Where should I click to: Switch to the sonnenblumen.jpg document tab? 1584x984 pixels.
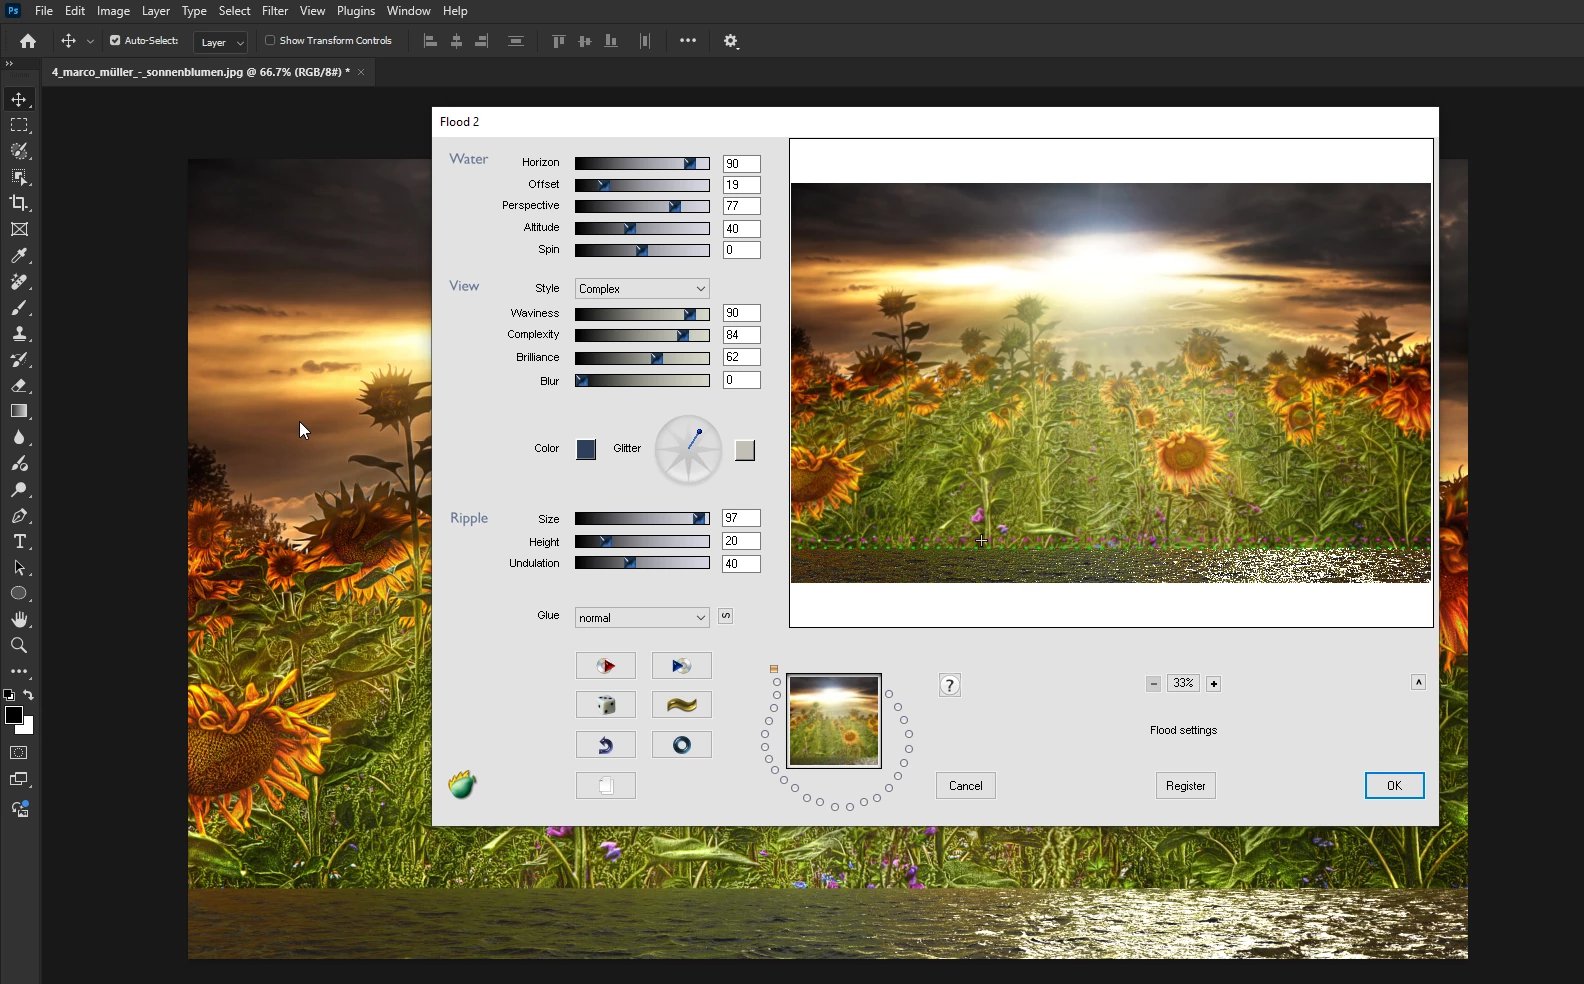coord(201,72)
